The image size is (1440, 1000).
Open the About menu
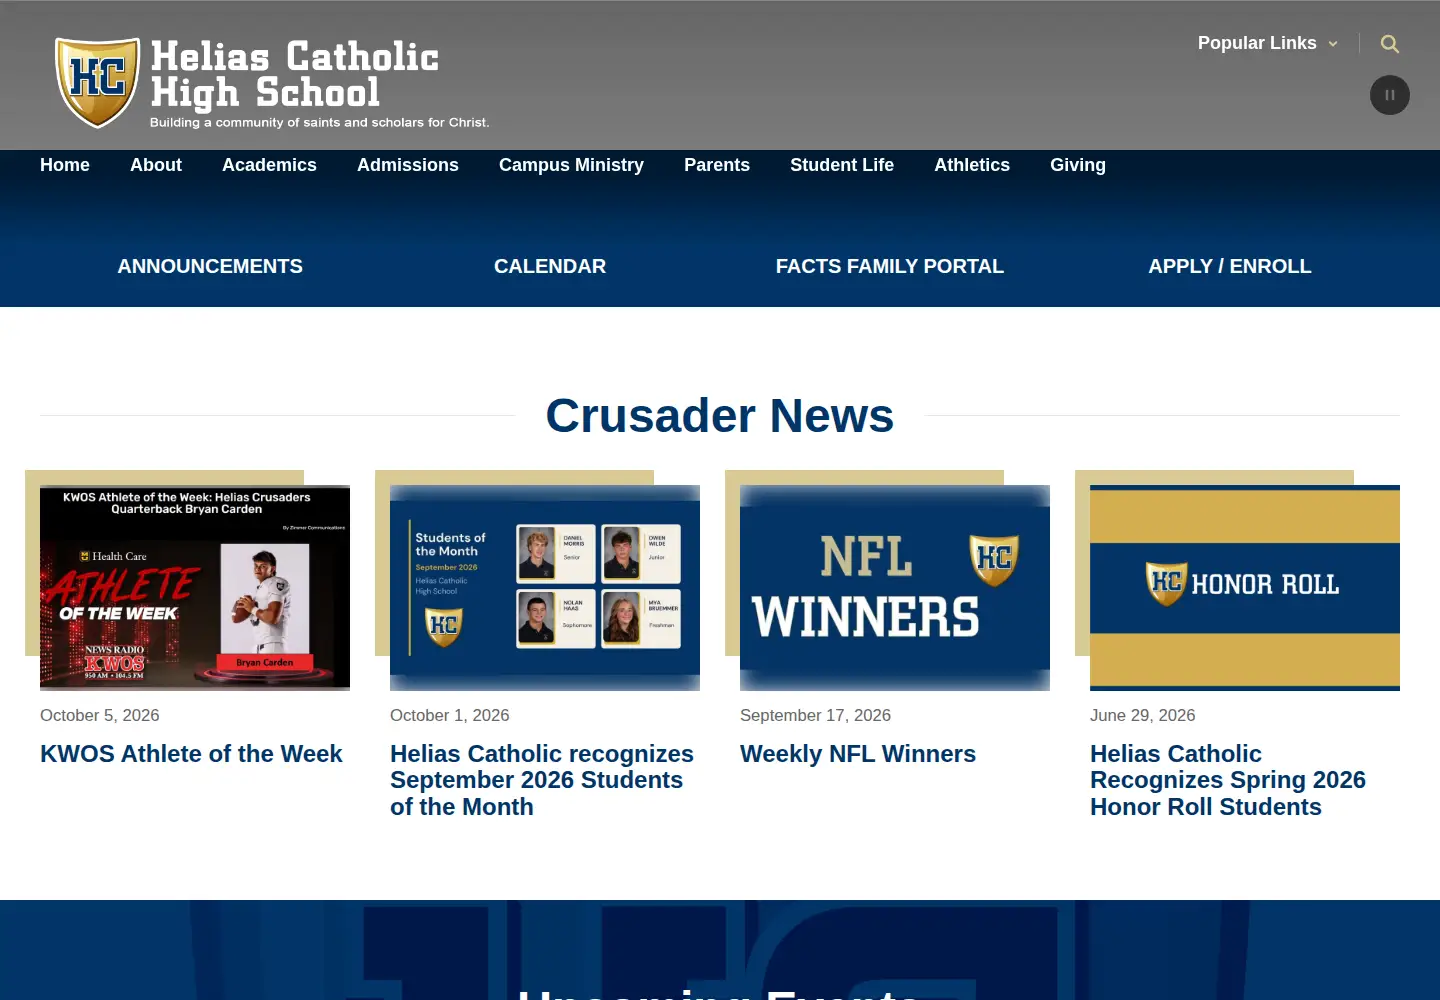click(156, 165)
